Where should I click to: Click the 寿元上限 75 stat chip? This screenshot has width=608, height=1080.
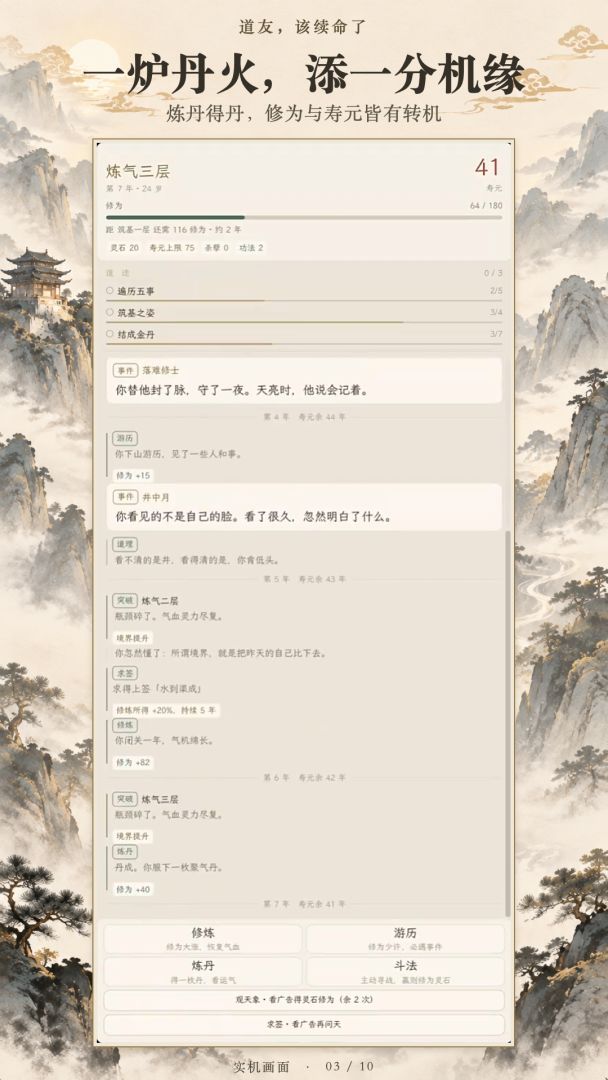[172, 247]
